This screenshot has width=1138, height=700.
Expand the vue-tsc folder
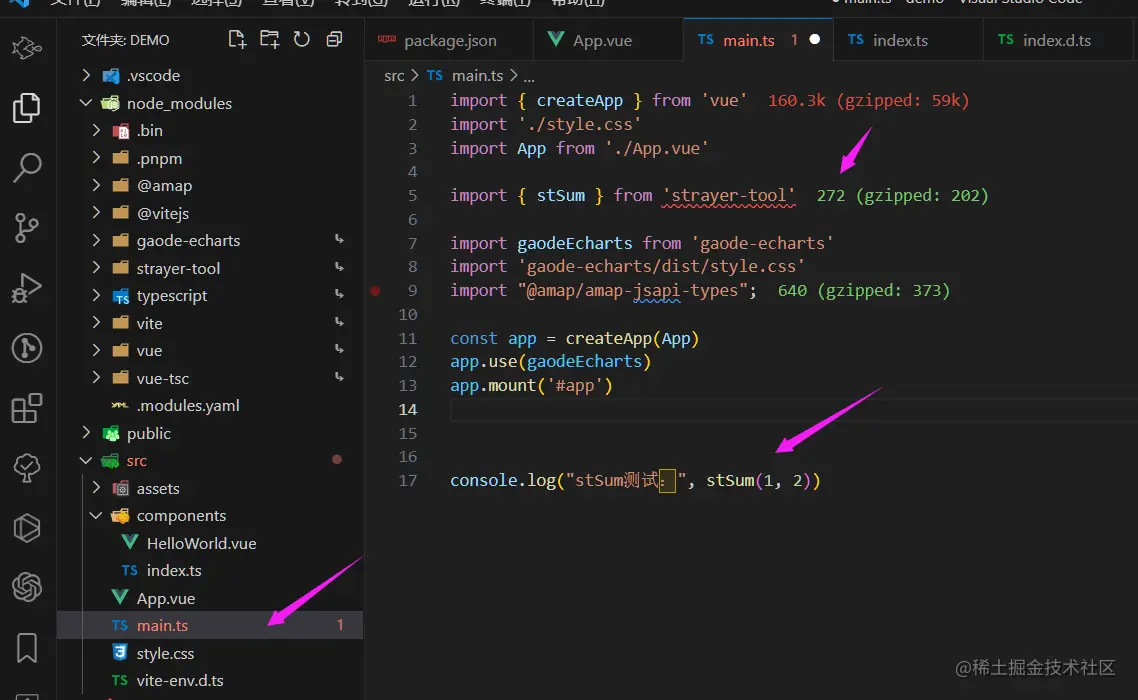(x=97, y=378)
